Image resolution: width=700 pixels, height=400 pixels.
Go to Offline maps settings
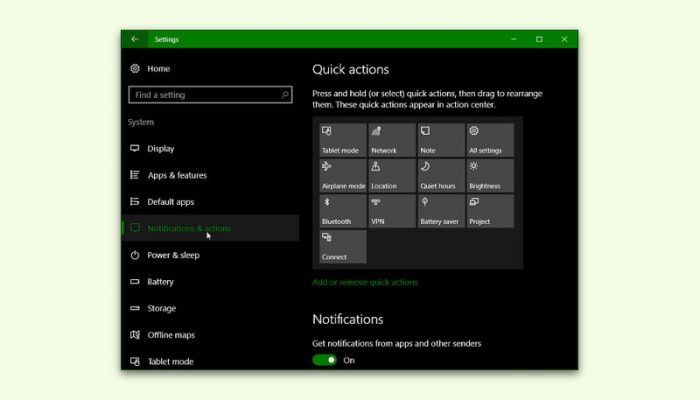pos(210,334)
